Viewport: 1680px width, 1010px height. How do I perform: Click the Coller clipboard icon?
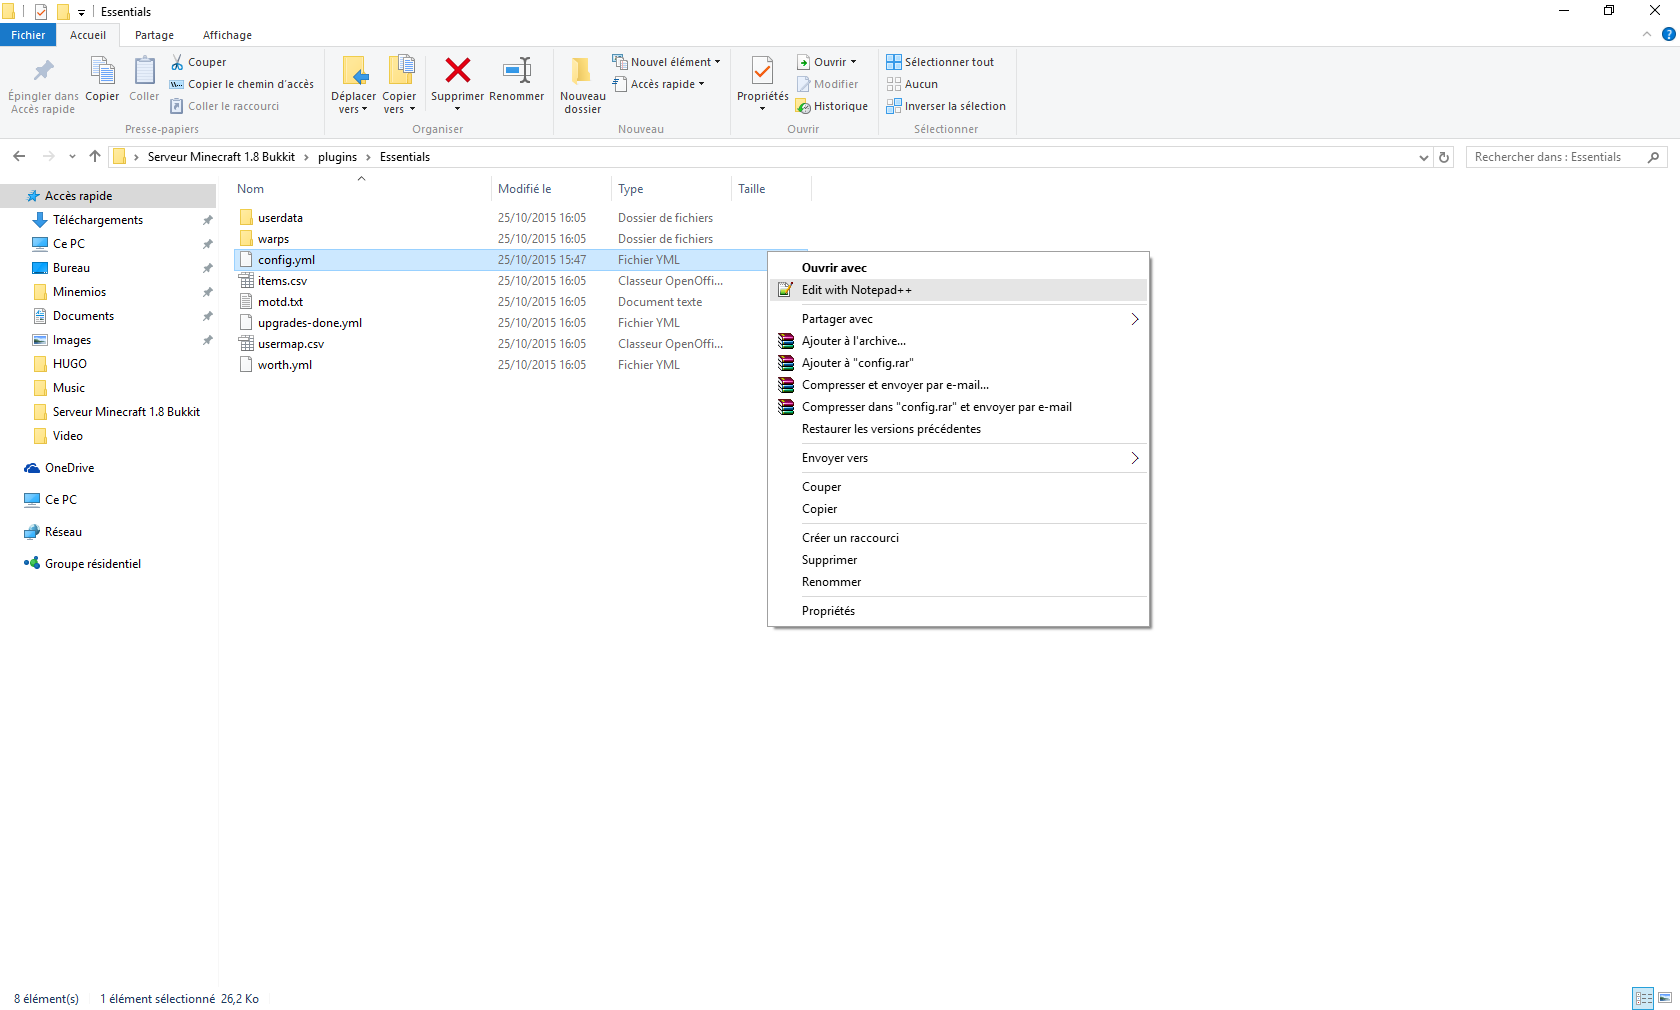pos(144,71)
